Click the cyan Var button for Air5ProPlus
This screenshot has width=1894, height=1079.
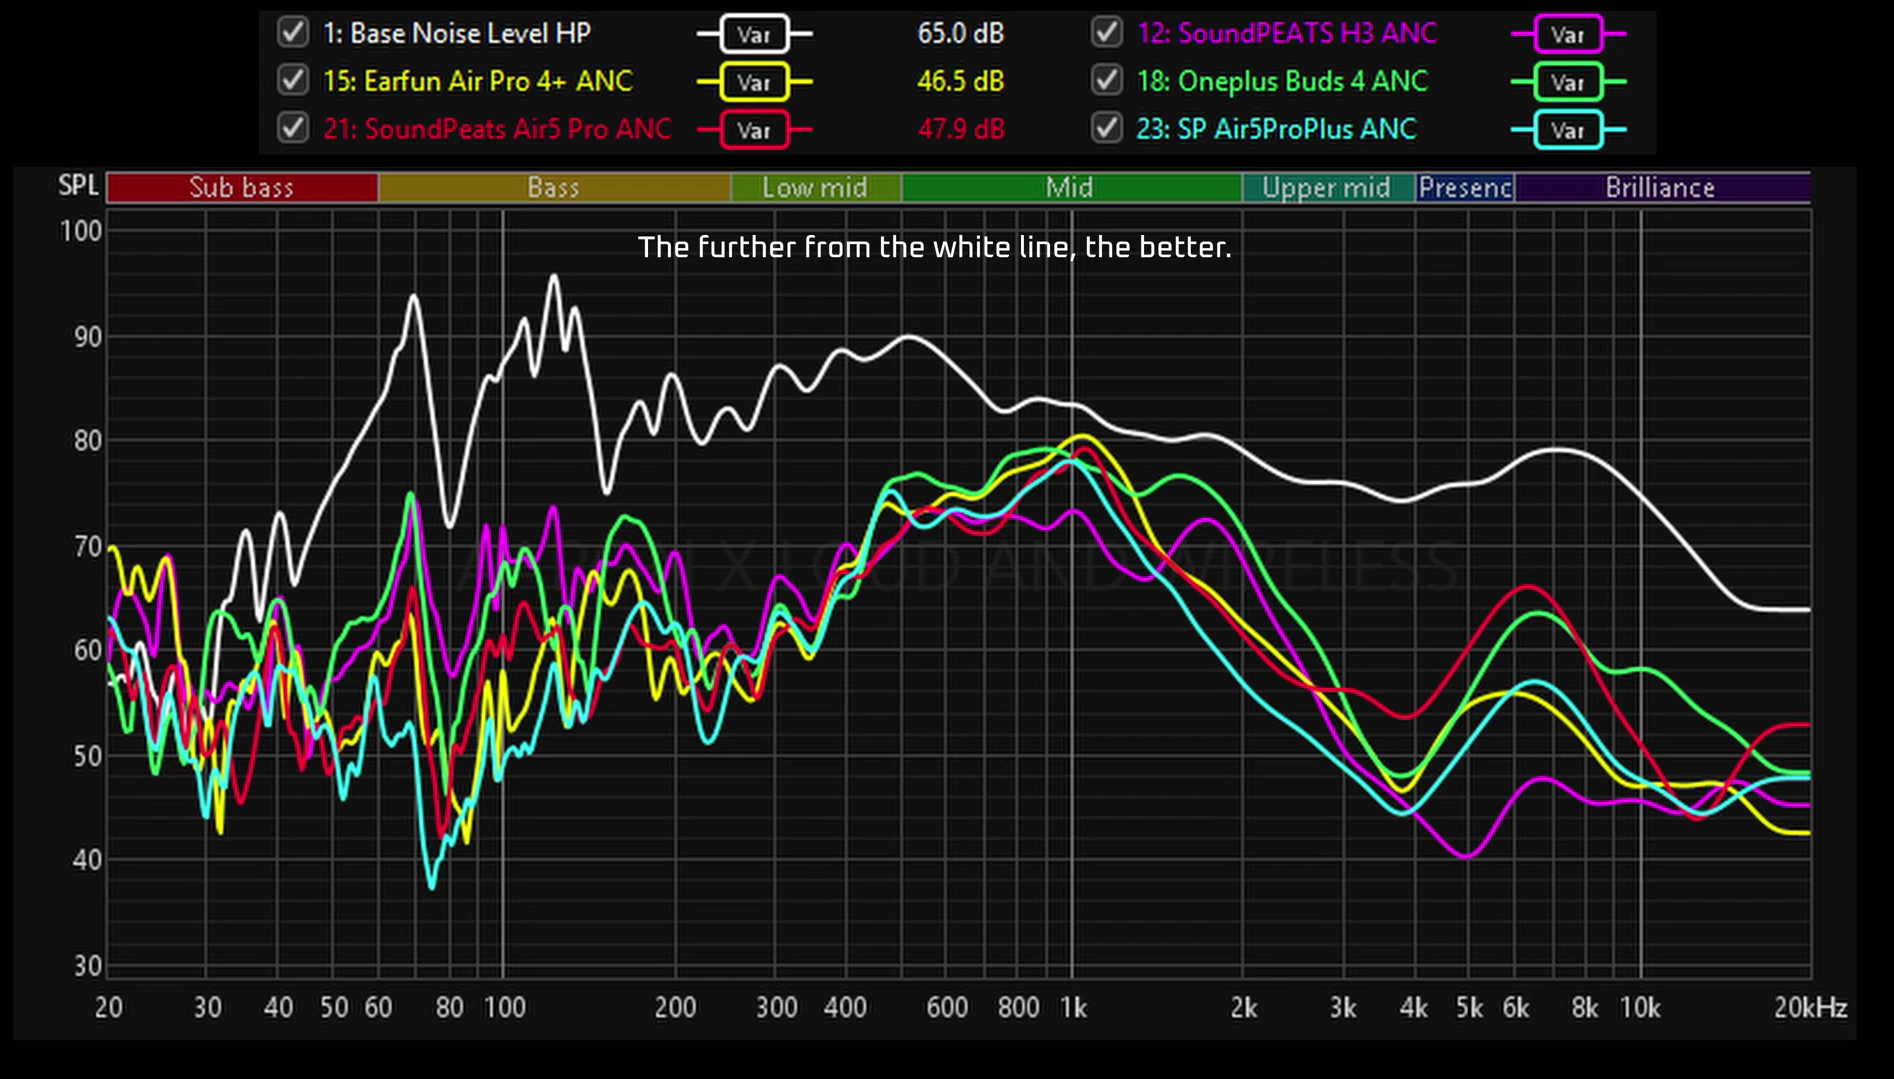point(1568,130)
